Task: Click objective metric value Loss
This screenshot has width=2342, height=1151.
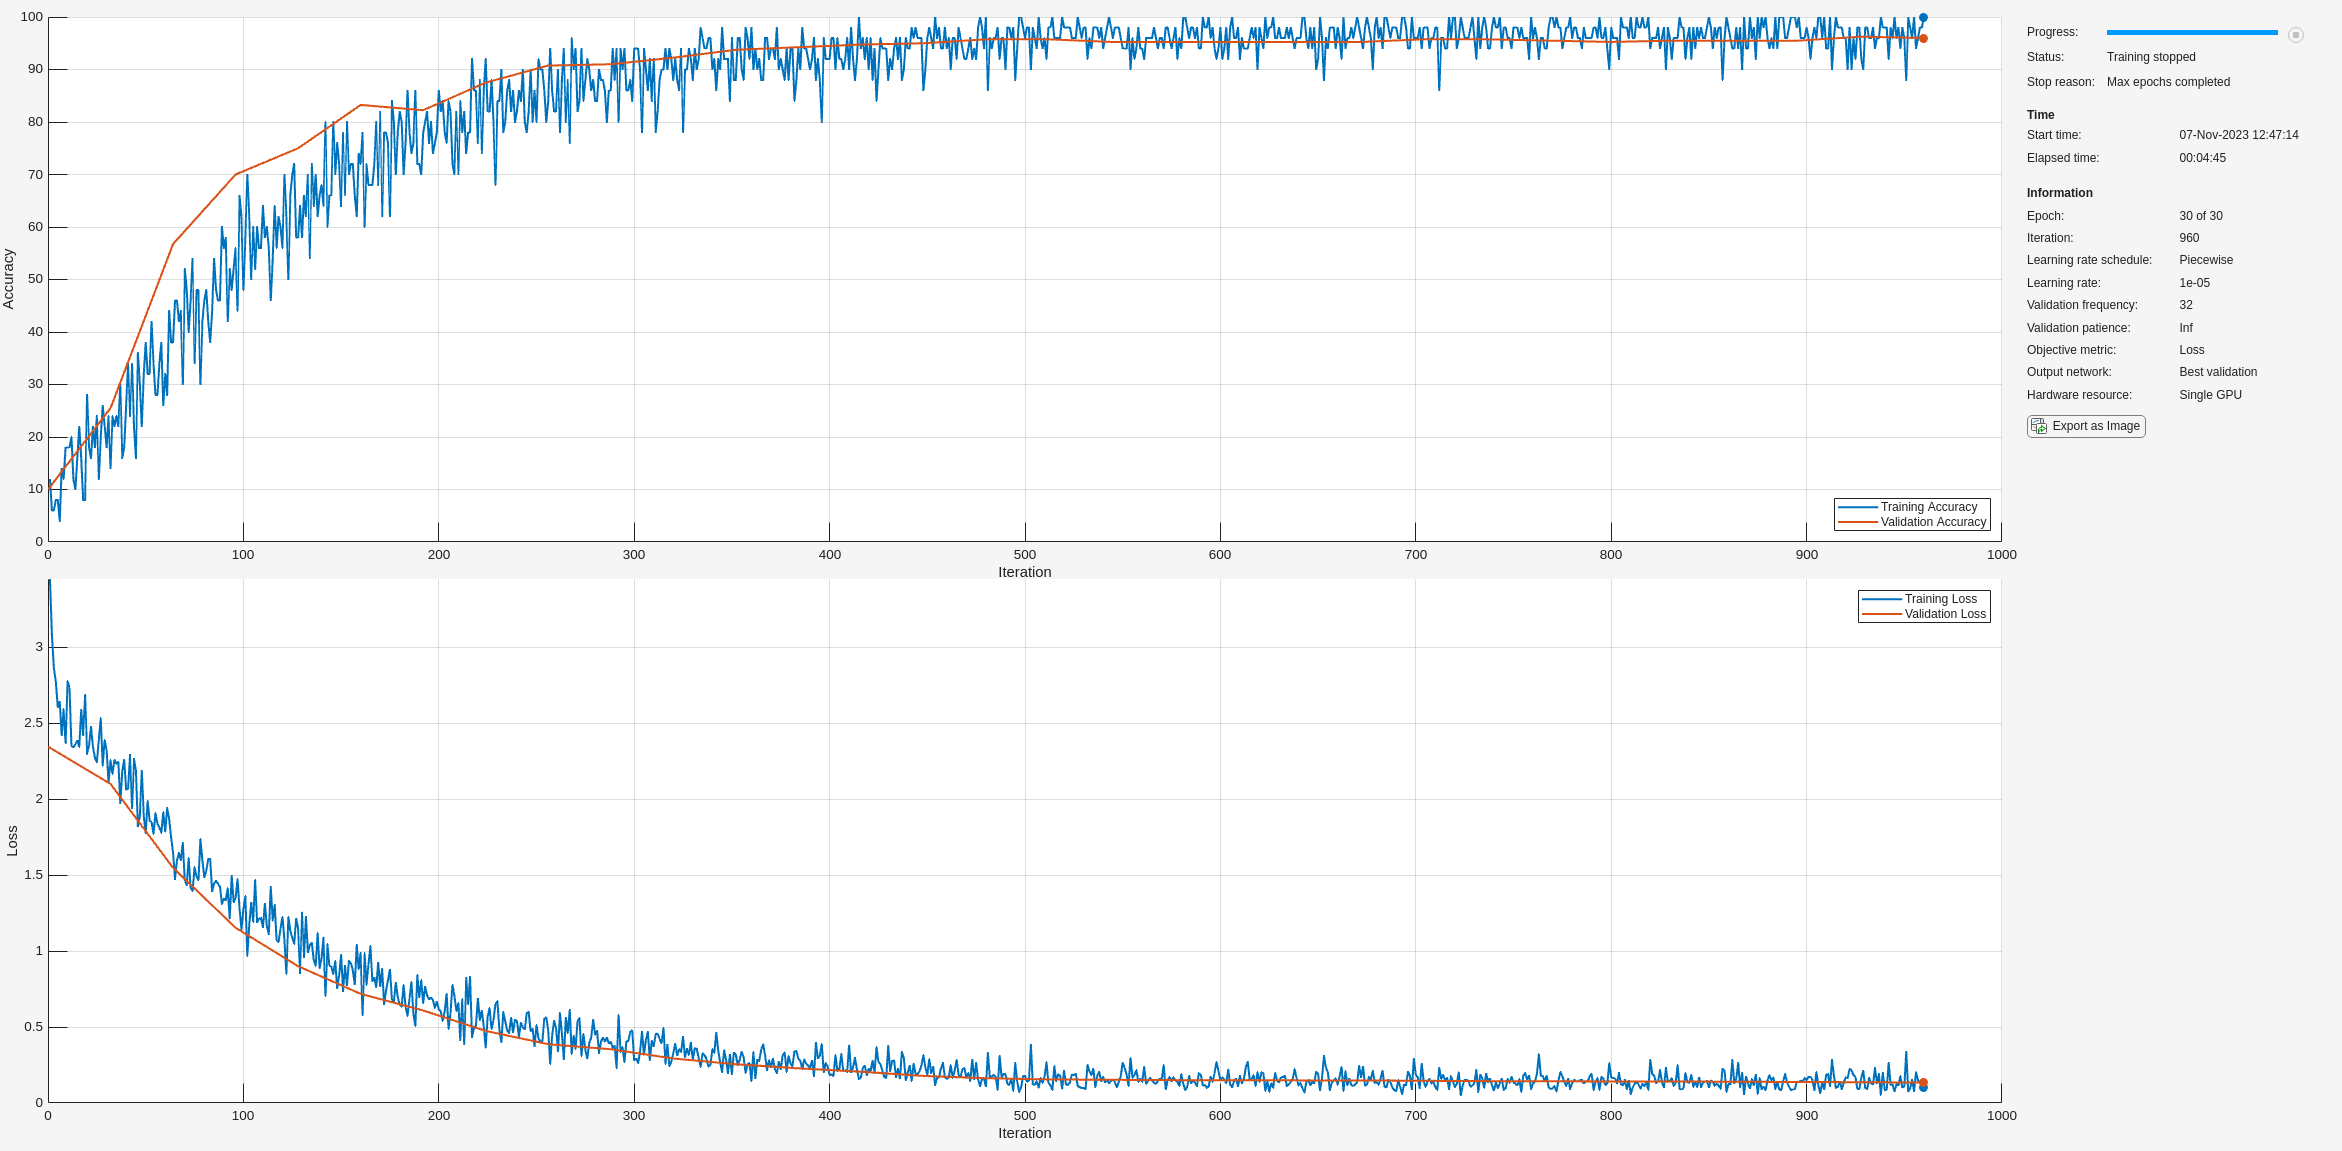Action: 2192,350
